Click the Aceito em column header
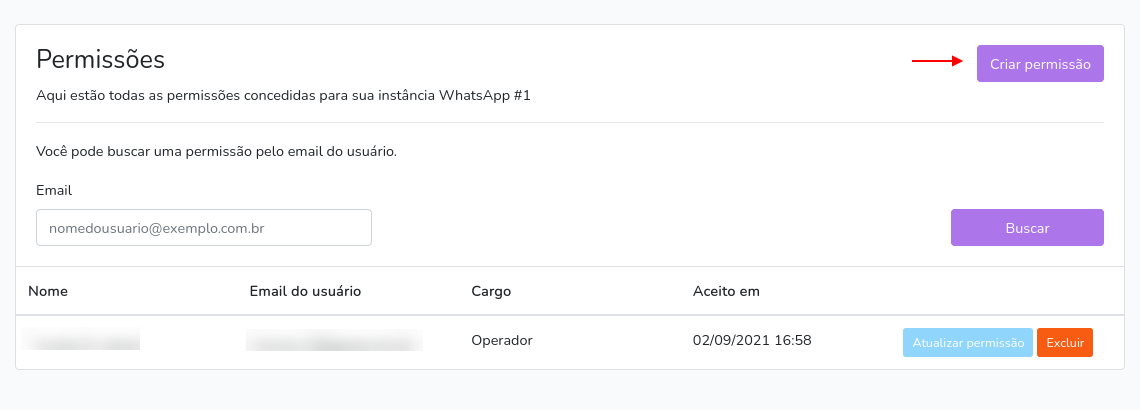The height and width of the screenshot is (410, 1140). 726,292
